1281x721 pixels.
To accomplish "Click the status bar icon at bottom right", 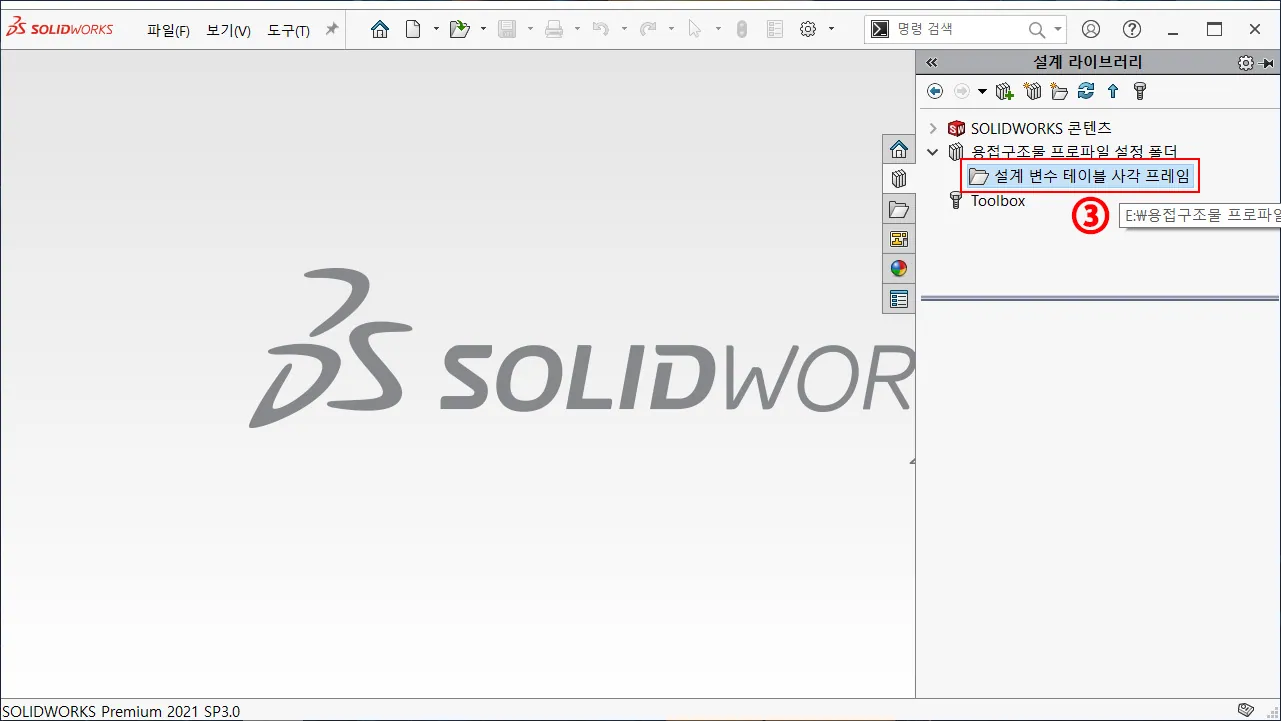I will 1245,710.
